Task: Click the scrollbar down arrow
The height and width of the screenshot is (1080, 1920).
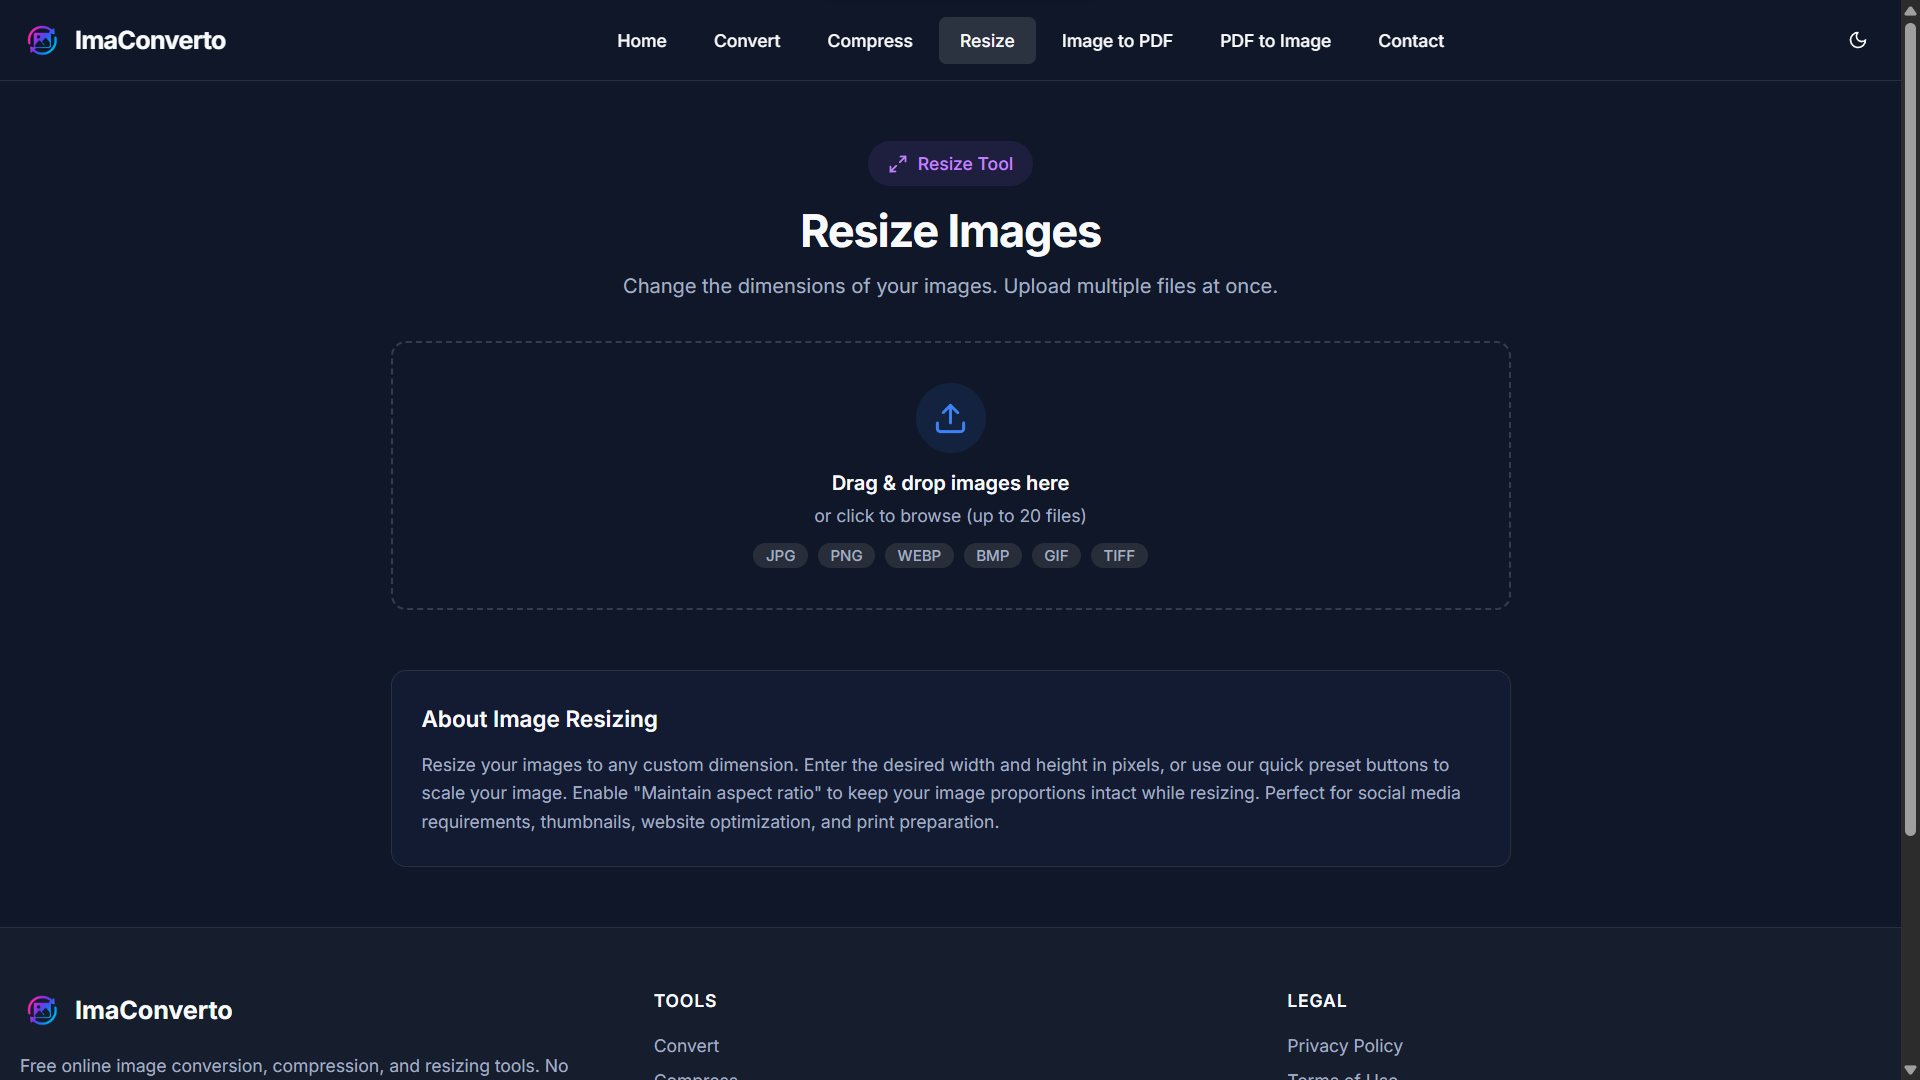Action: tap(1908, 1069)
